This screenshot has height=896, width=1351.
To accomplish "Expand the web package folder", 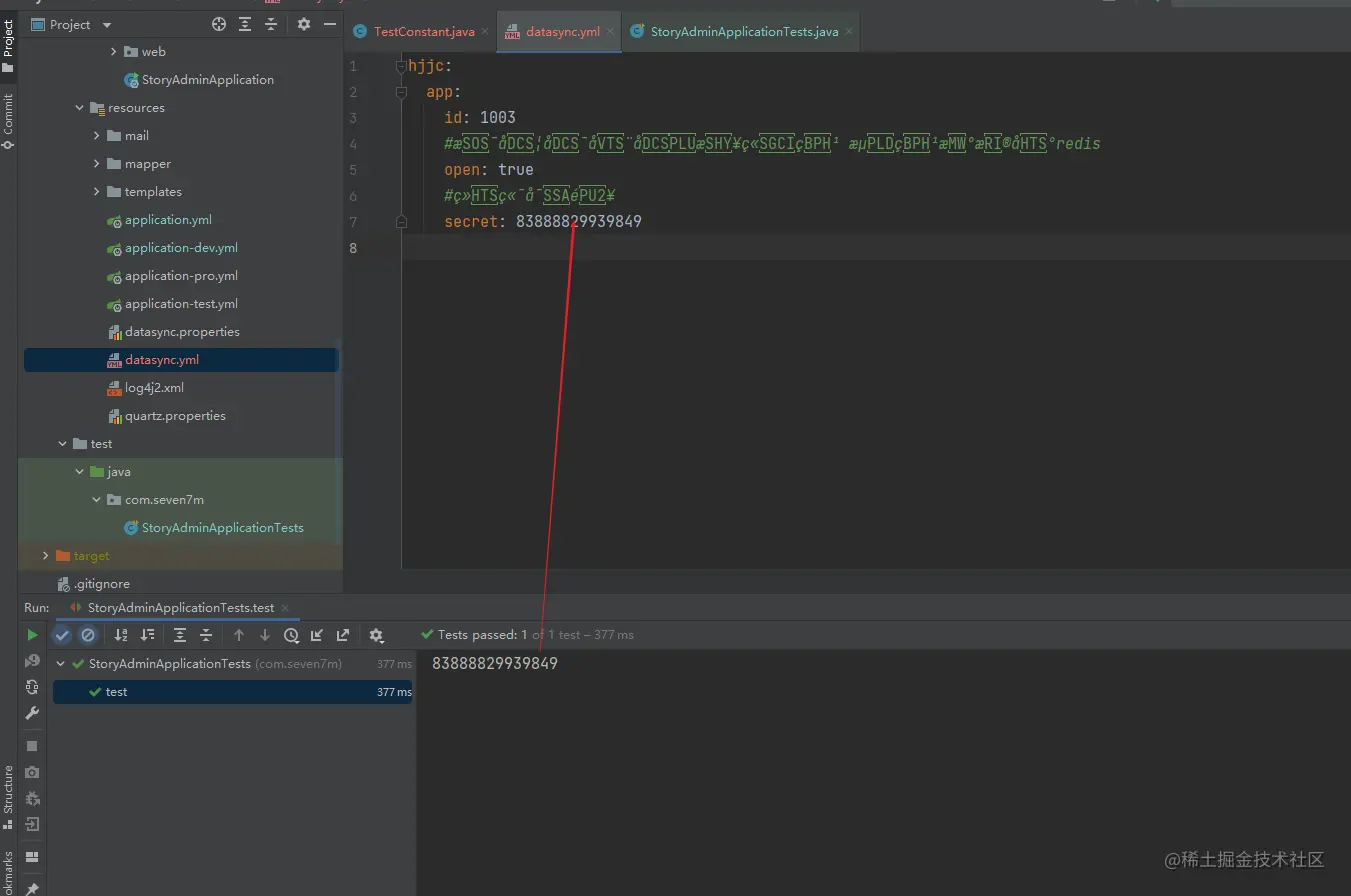I will pos(114,52).
